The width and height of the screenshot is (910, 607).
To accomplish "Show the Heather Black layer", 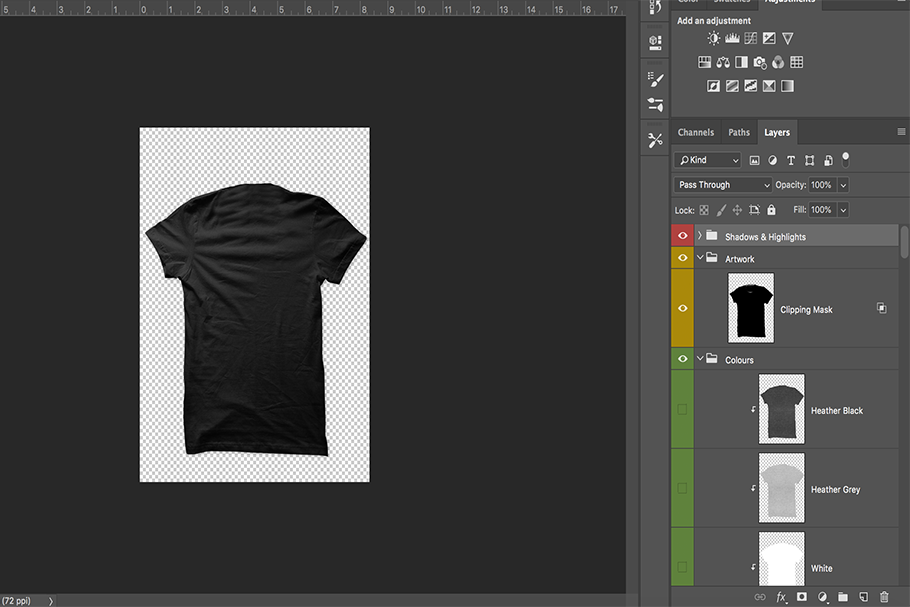I will coord(683,410).
